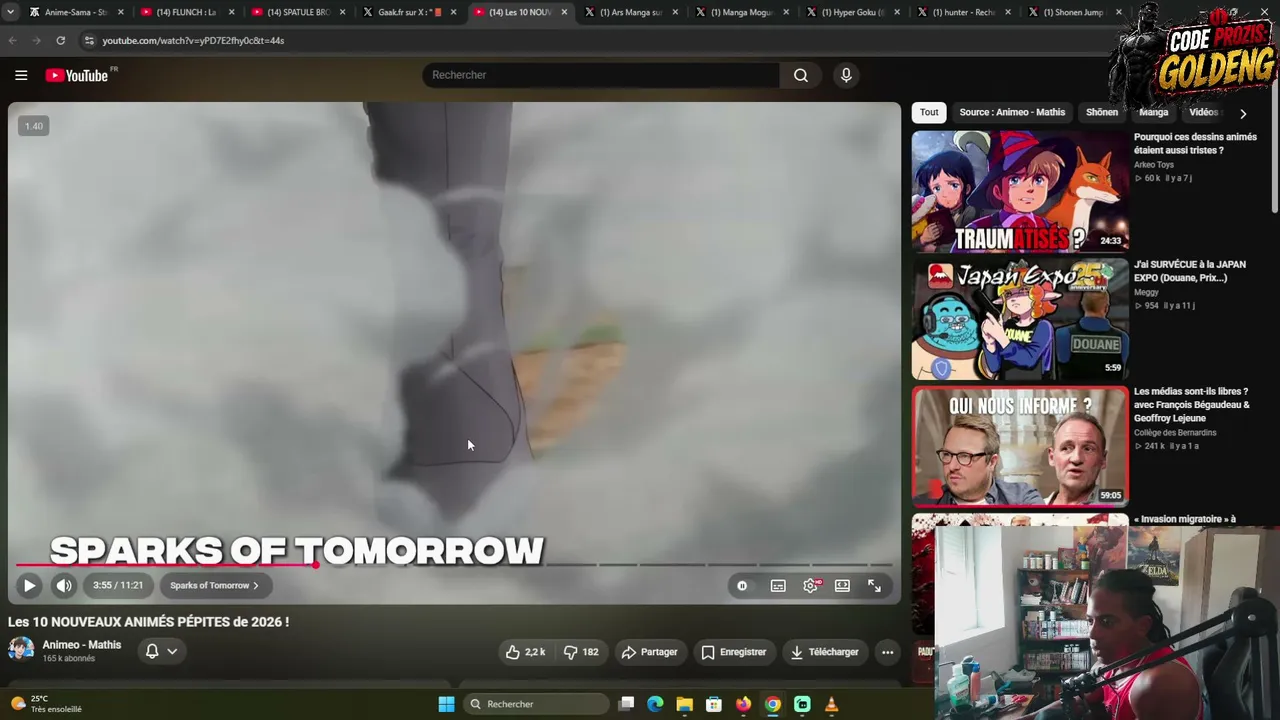Open Task View on the taskbar

pos(626,704)
